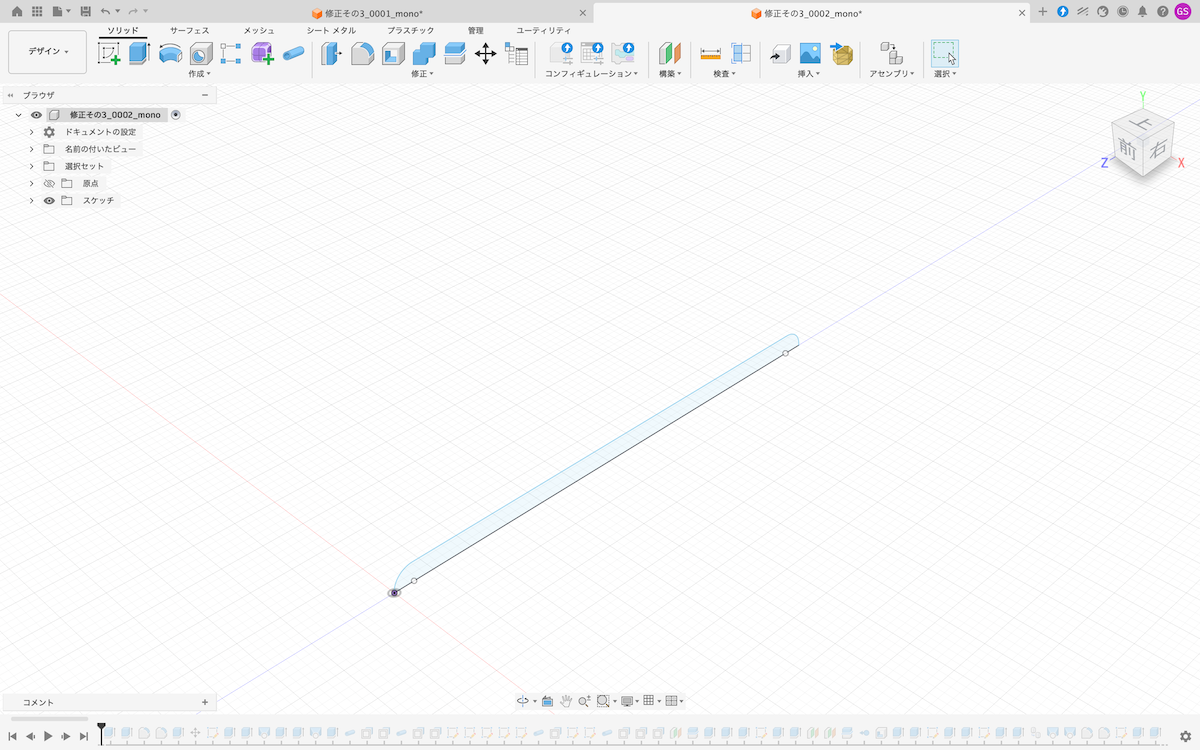The image size is (1200, 750).
Task: Select the Measure tool
Action: (x=711, y=53)
